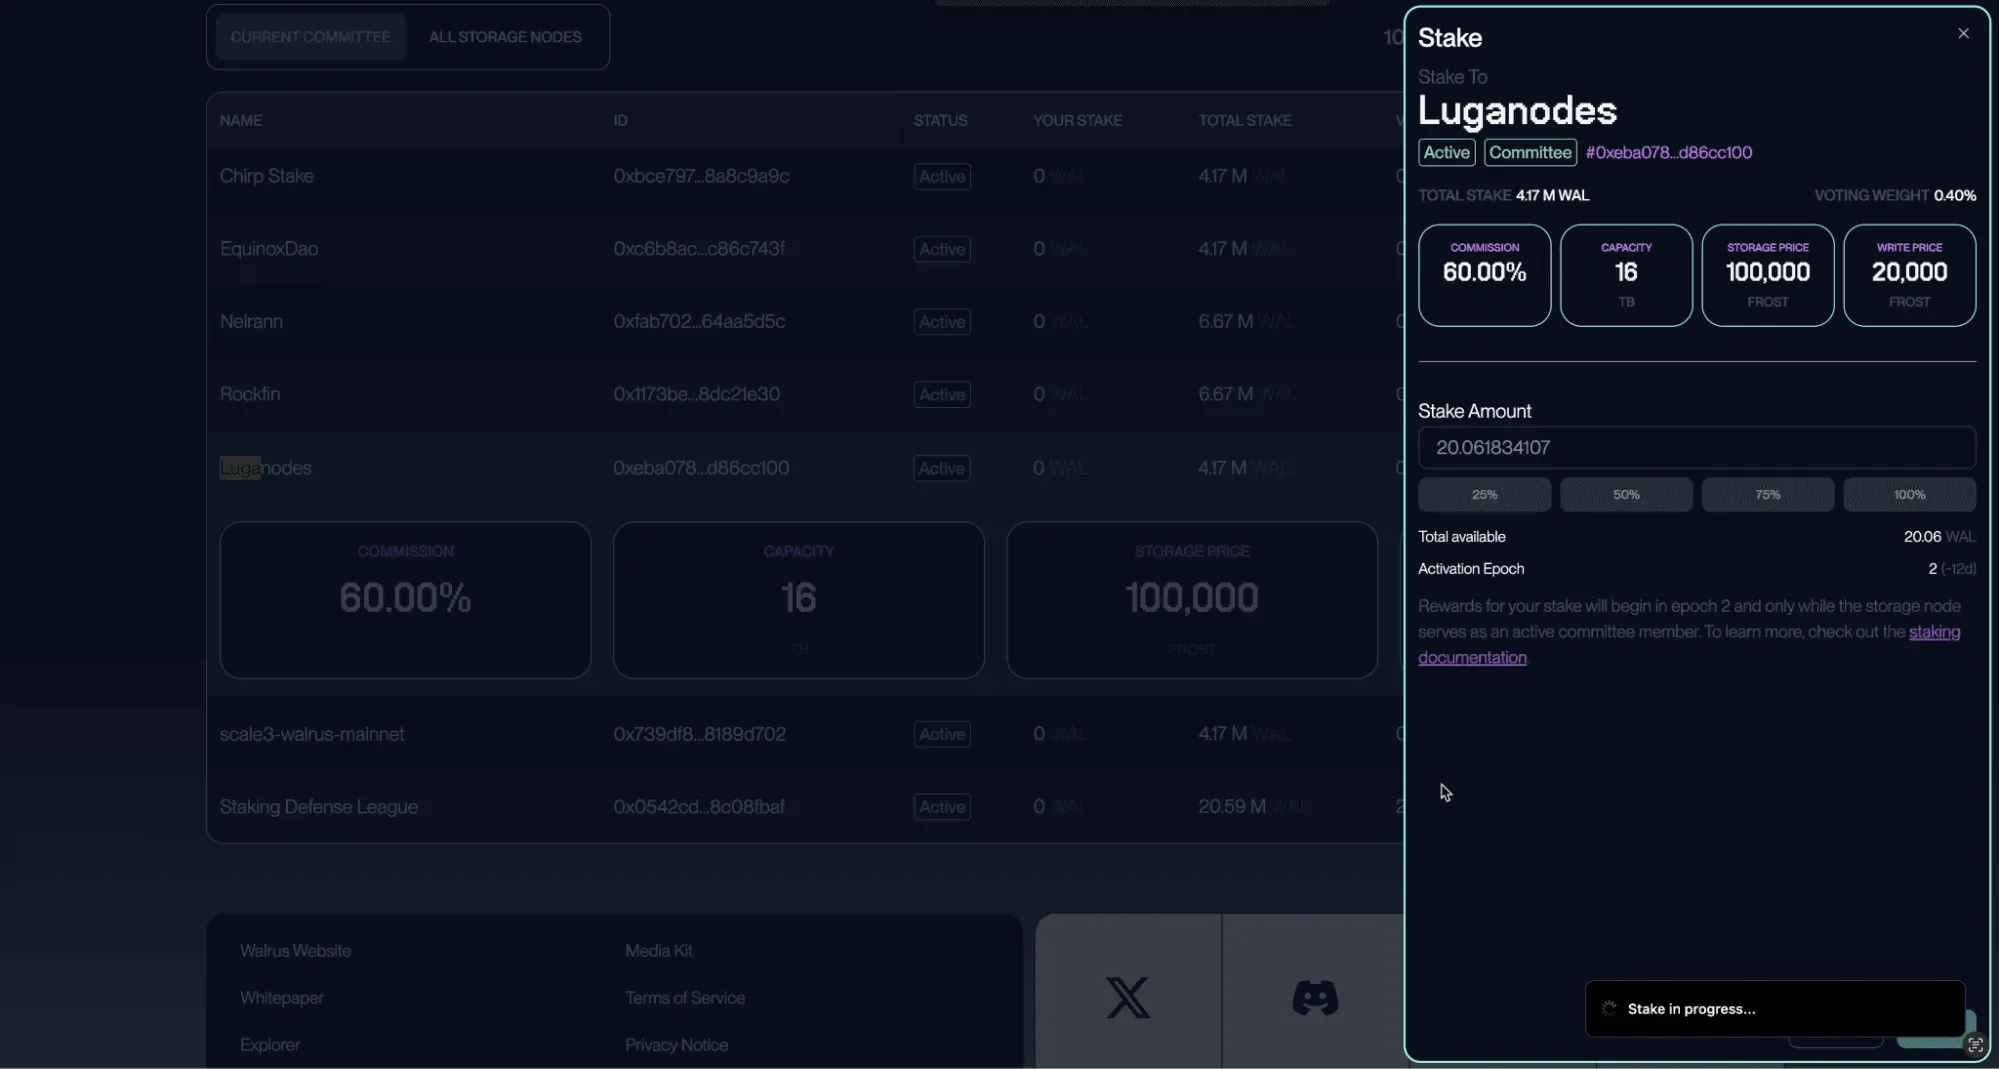Click the NAME column header
Image resolution: width=1999 pixels, height=1069 pixels.
coord(241,121)
